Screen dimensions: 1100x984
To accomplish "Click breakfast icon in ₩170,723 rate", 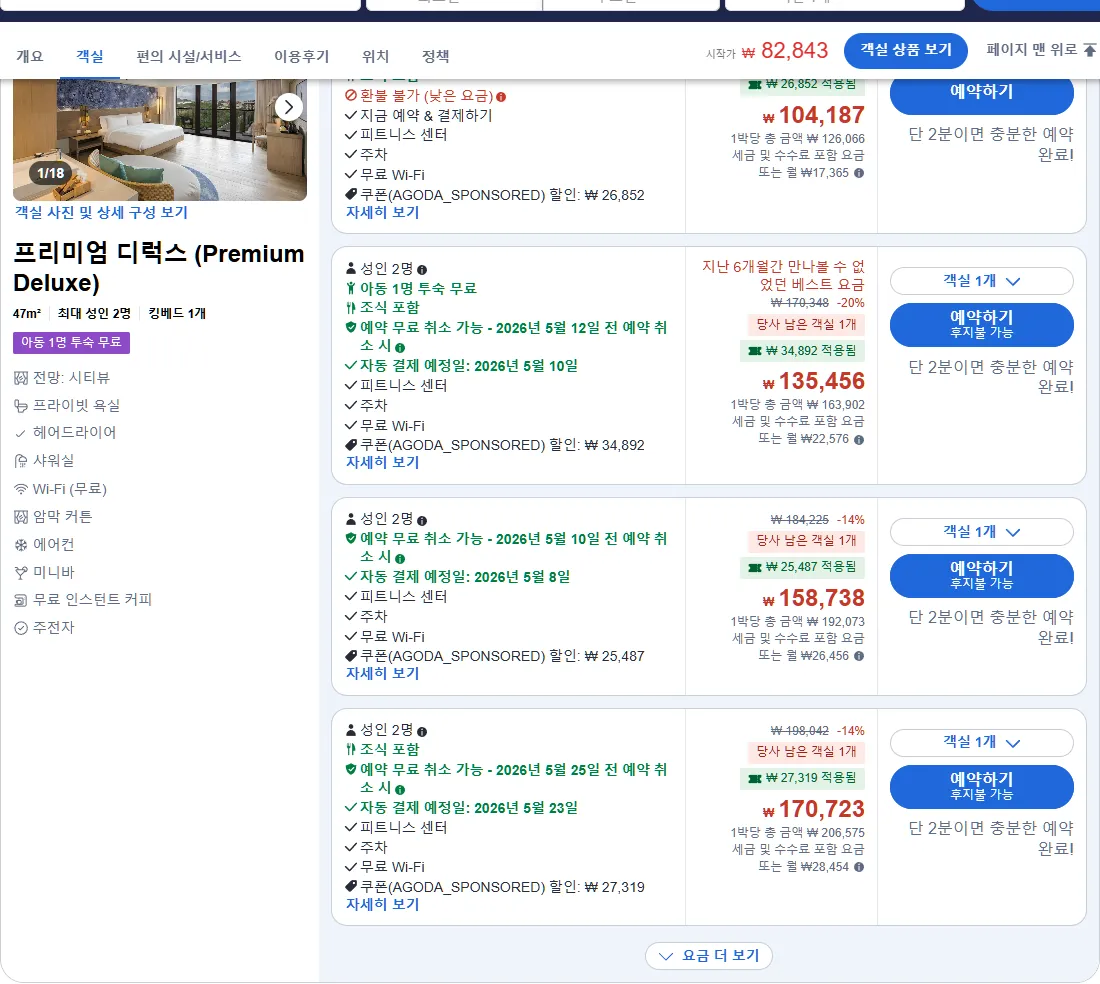I will coord(351,750).
